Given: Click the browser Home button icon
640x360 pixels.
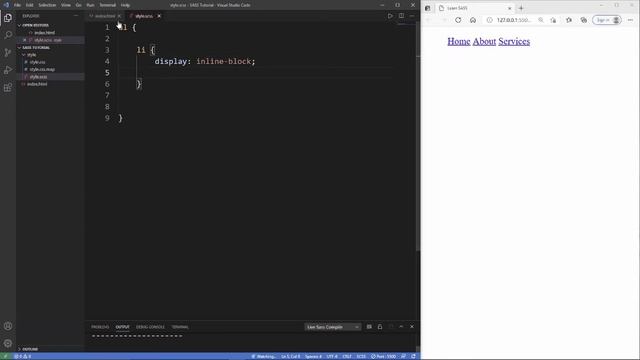Looking at the screenshot, I should [x=473, y=20].
